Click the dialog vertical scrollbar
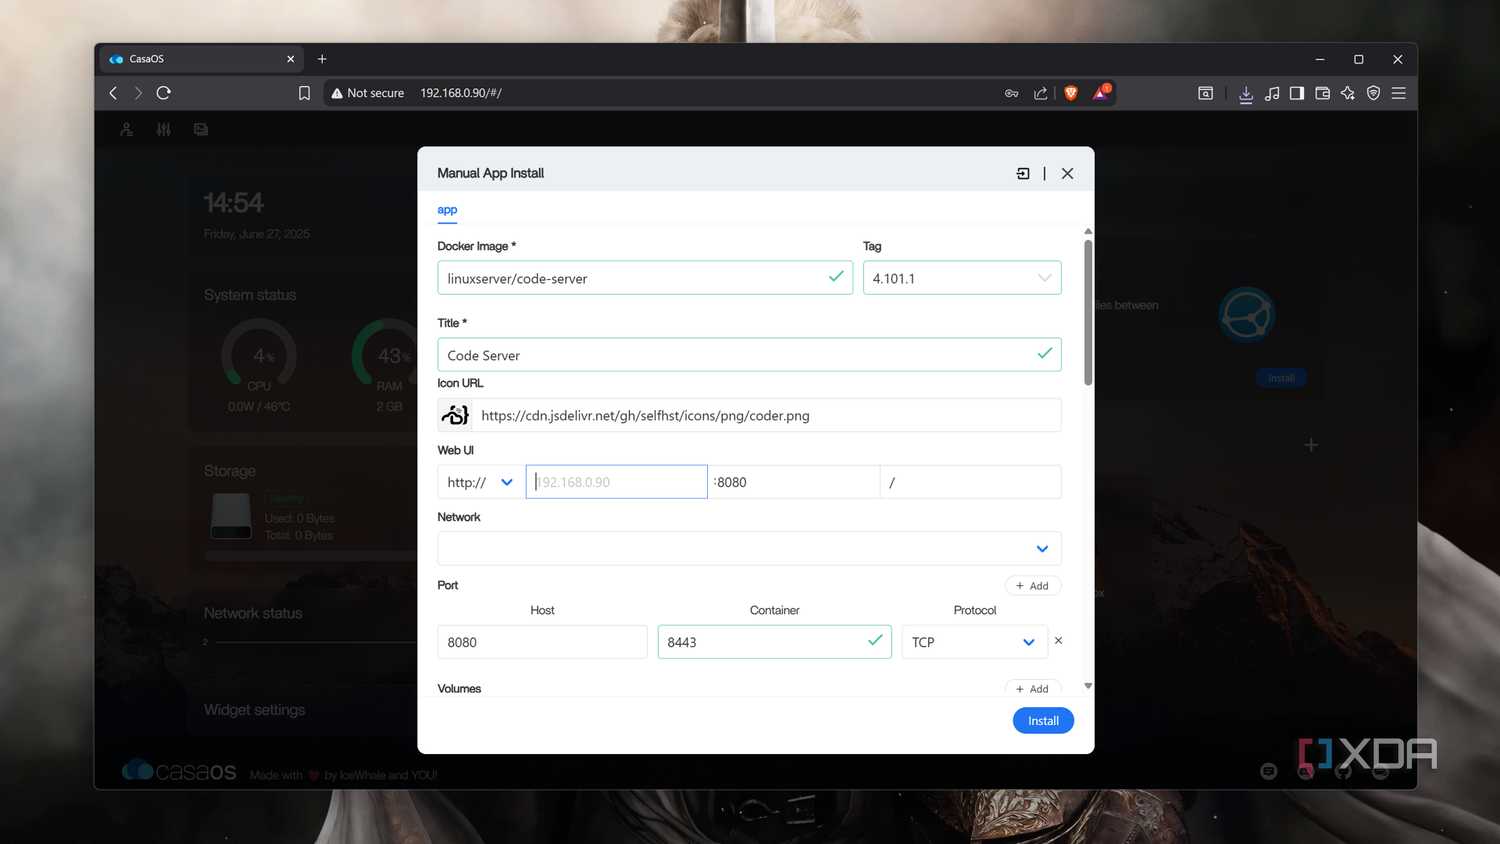 tap(1088, 312)
